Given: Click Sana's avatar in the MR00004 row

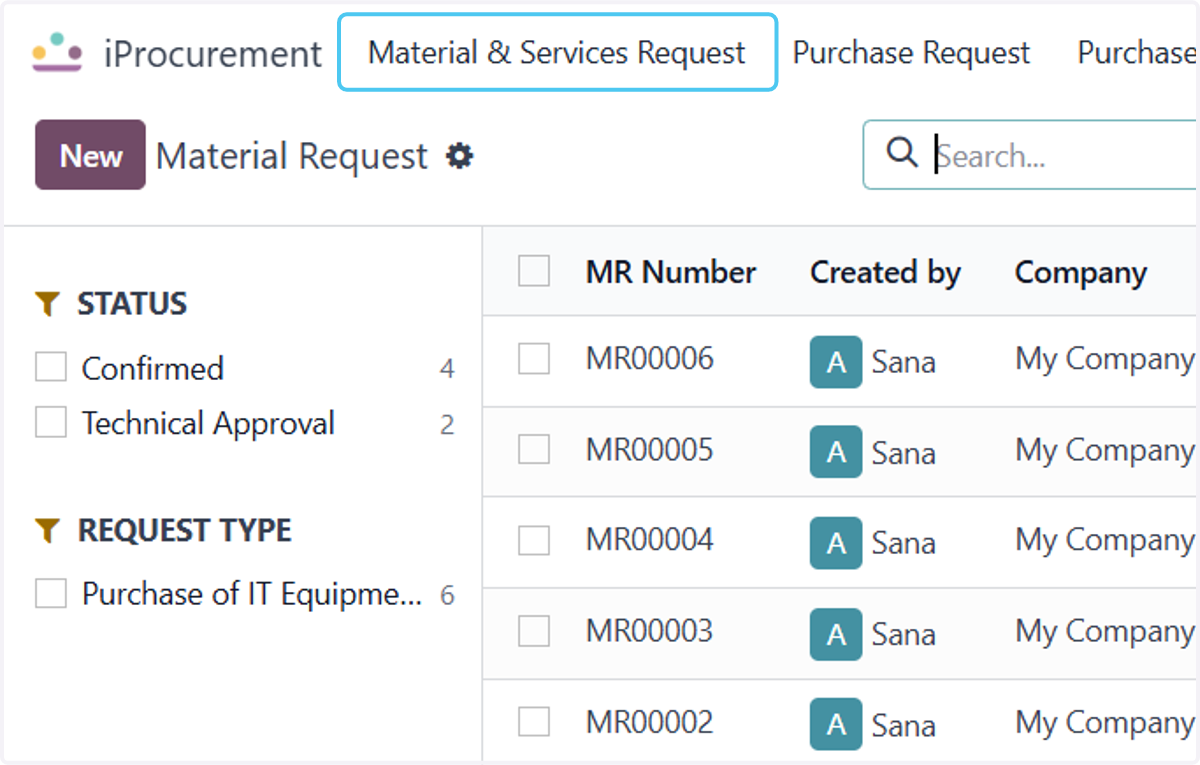Looking at the screenshot, I should point(836,543).
